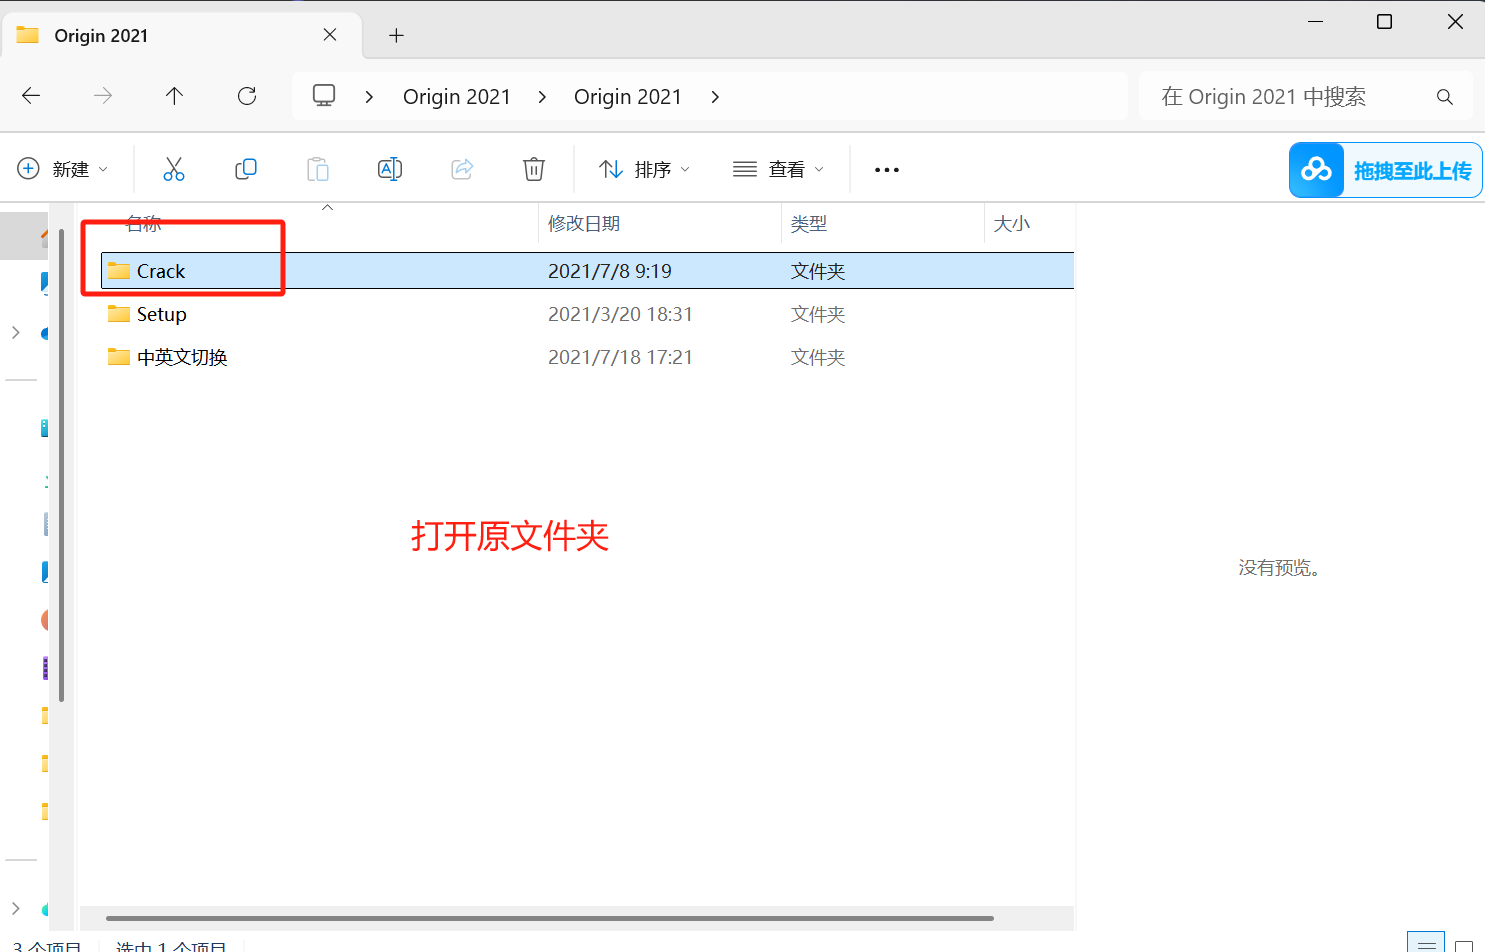Screen dimensions: 1485x952
Task: Navigate up one folder level
Action: [174, 95]
